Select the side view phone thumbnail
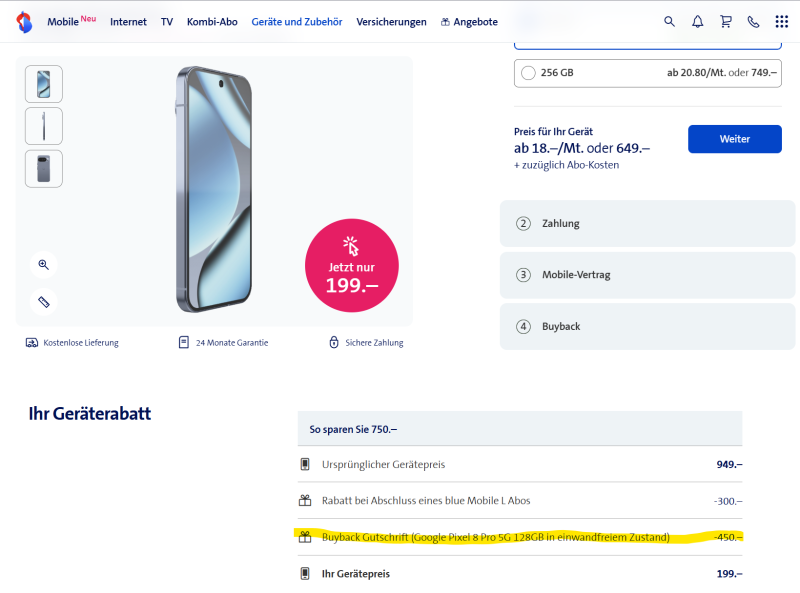Image resolution: width=800 pixels, height=593 pixels. (44, 126)
